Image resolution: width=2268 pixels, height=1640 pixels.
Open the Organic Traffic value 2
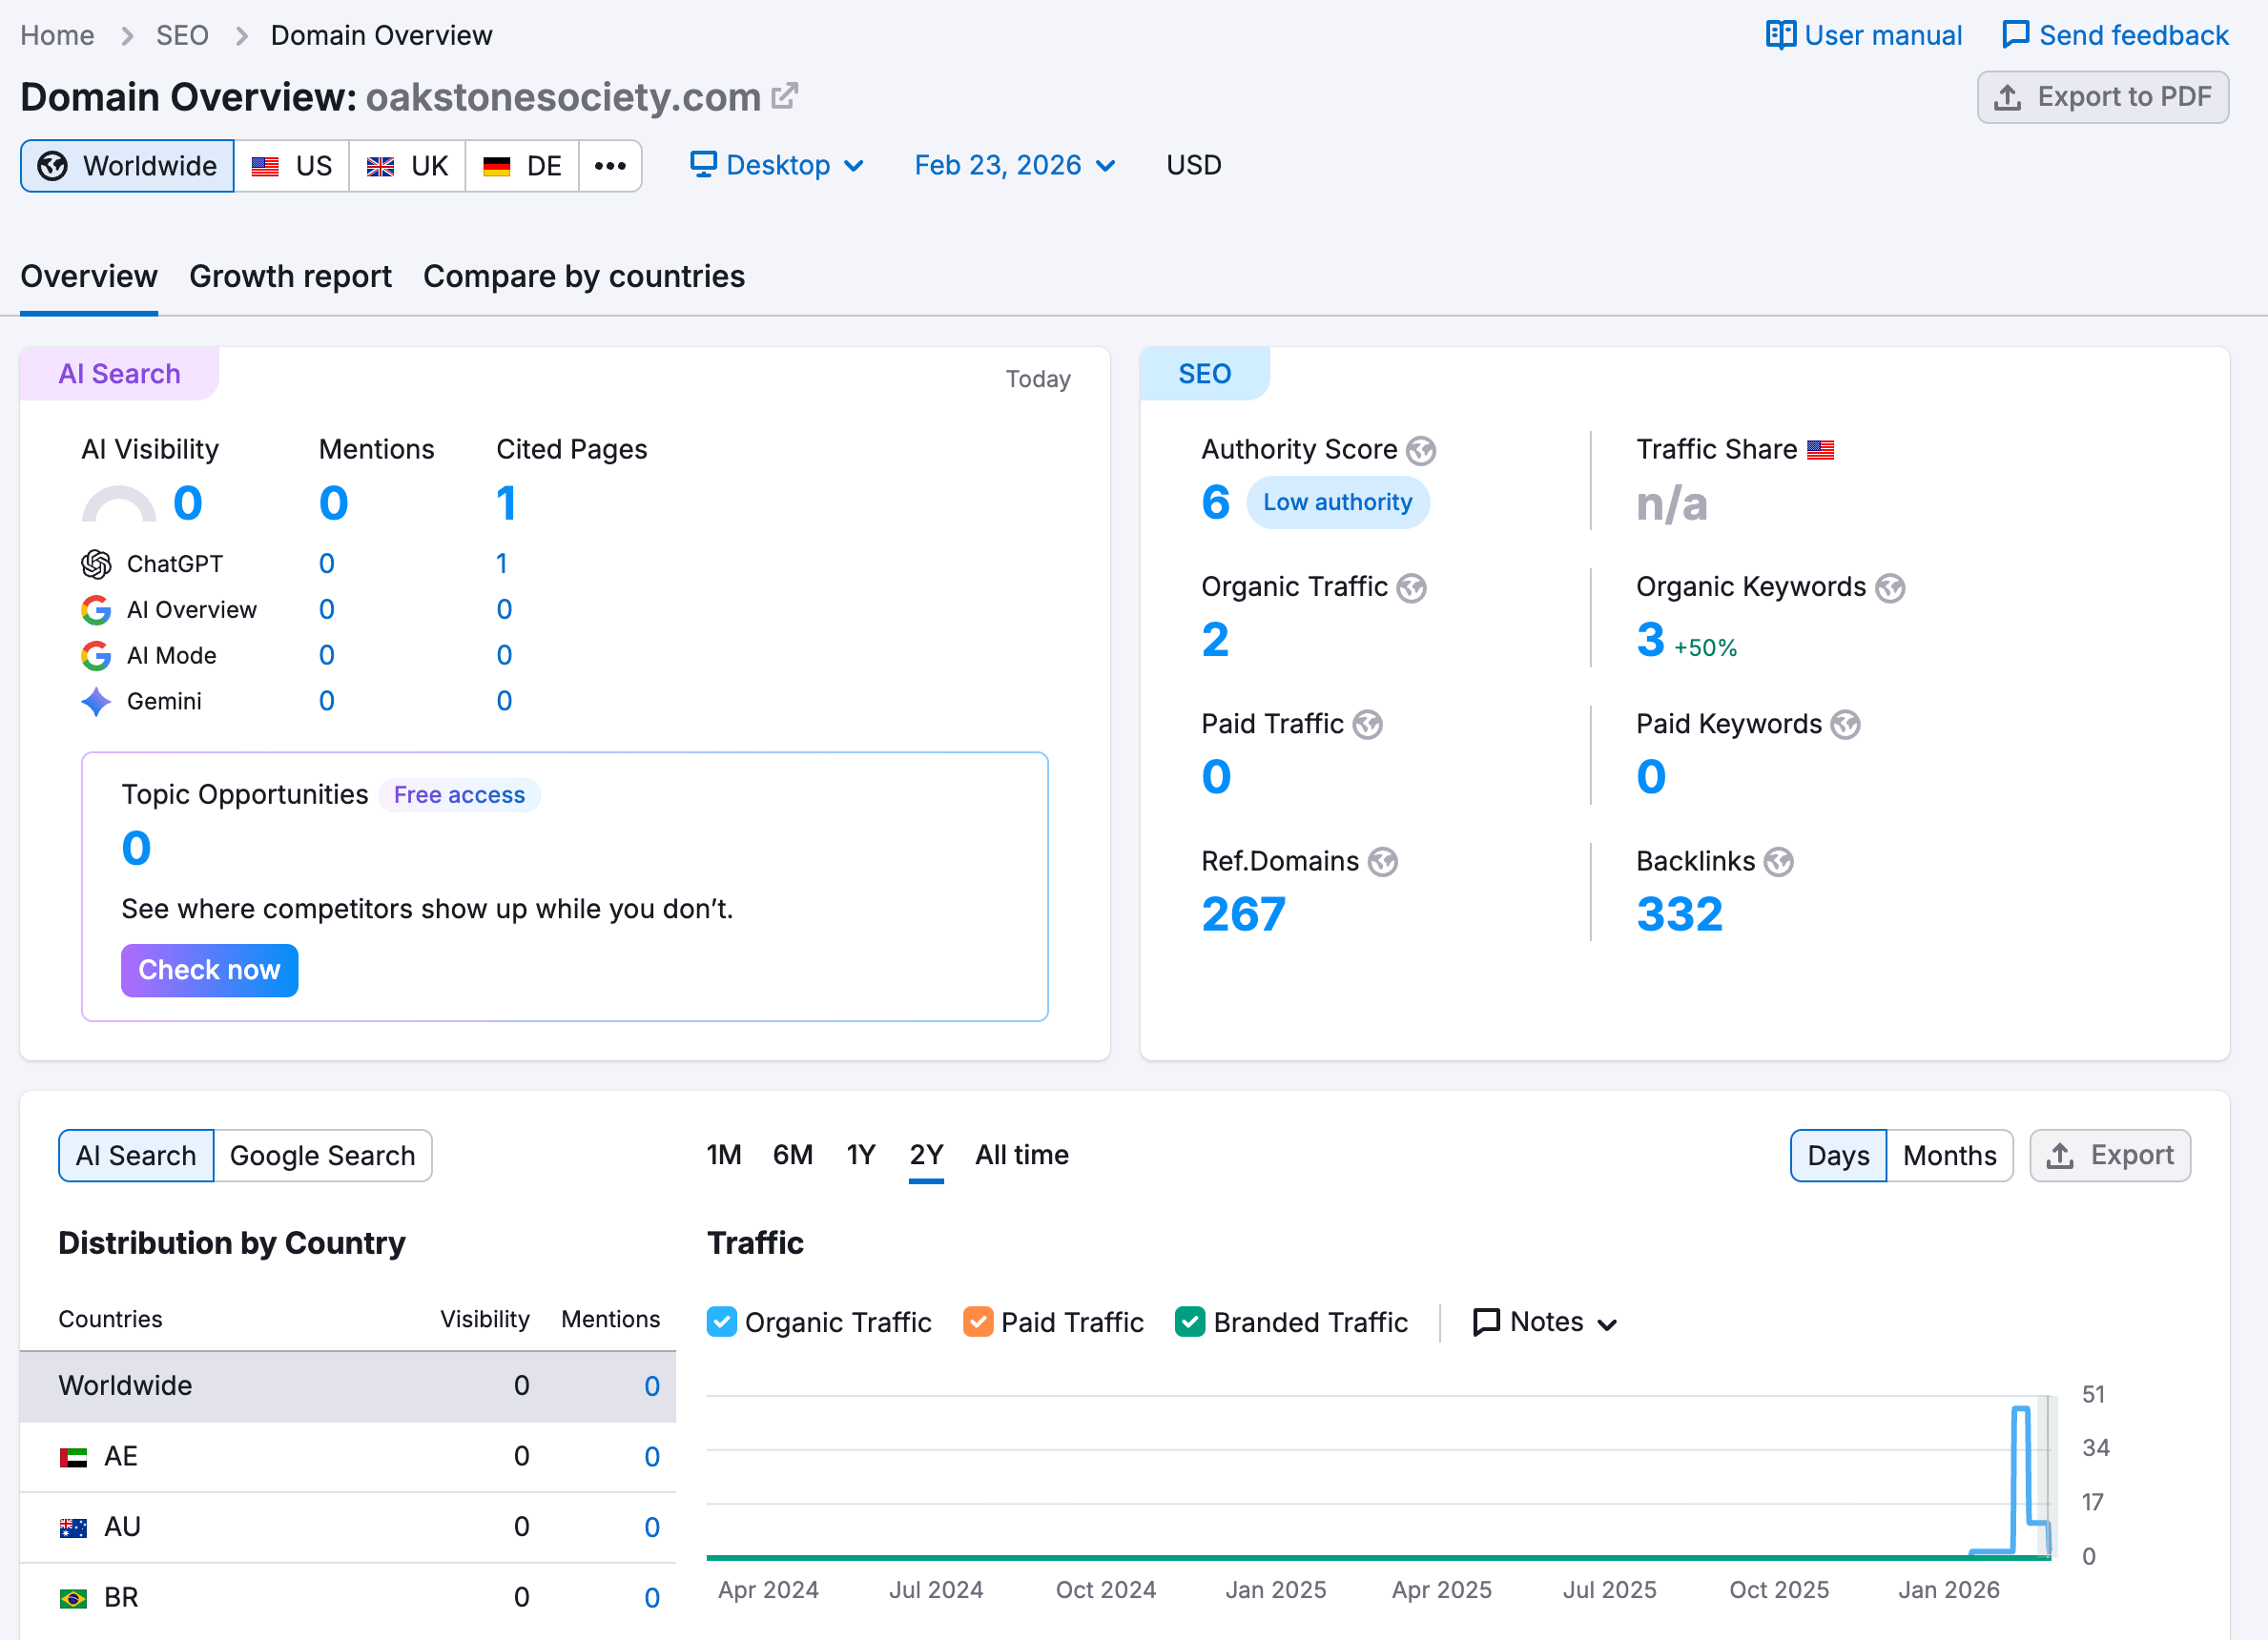click(1215, 640)
